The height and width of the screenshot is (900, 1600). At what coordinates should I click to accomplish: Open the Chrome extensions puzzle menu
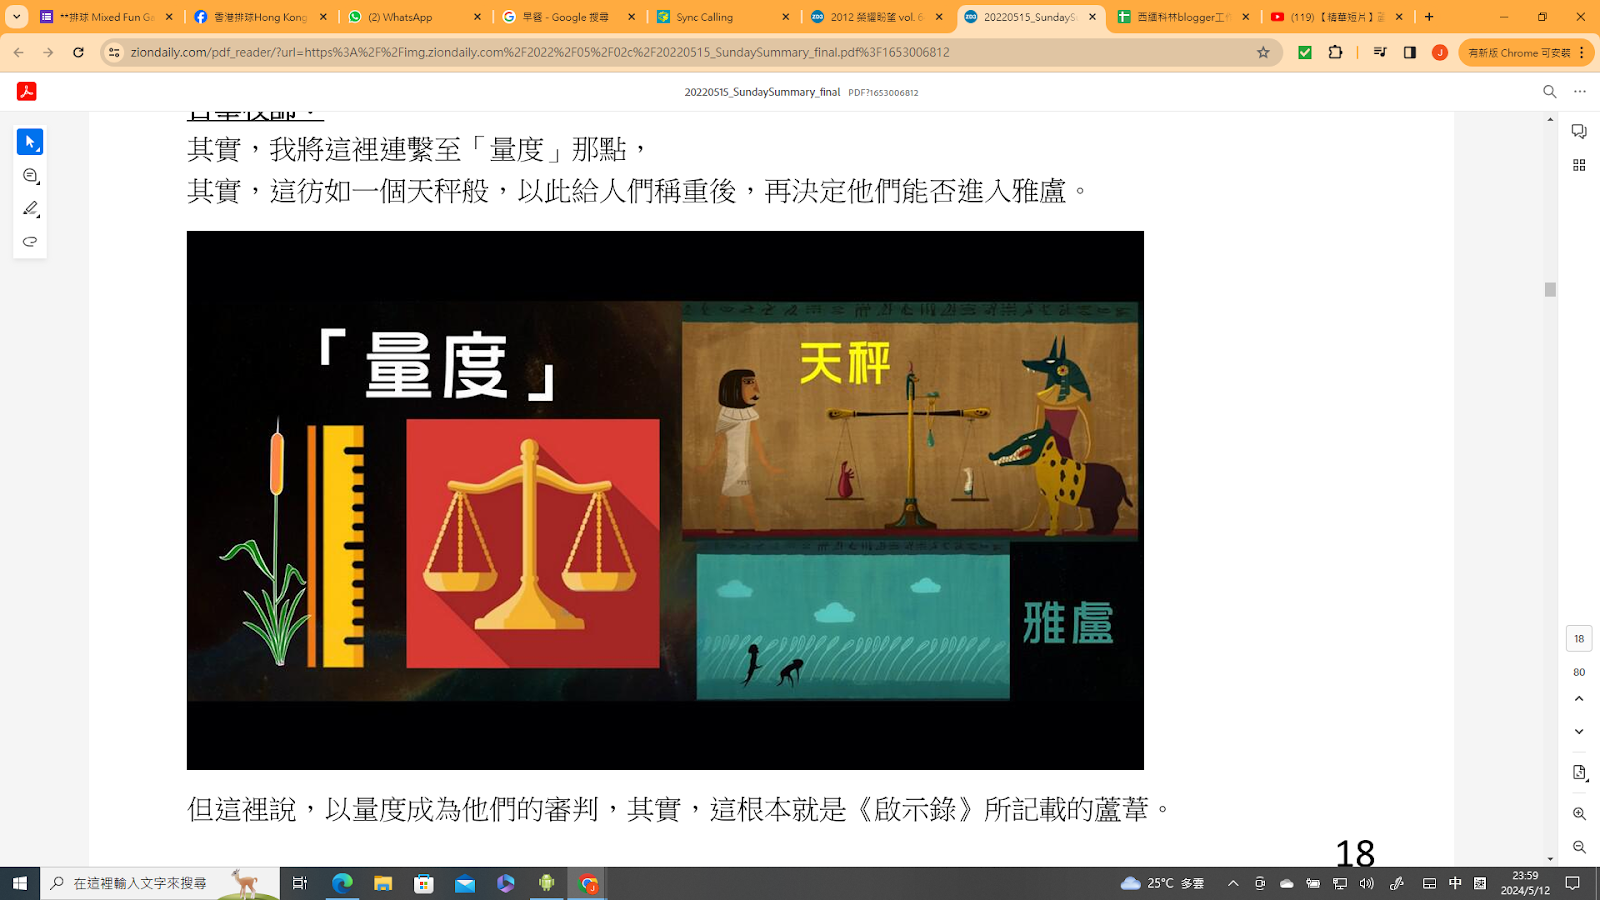[1336, 52]
